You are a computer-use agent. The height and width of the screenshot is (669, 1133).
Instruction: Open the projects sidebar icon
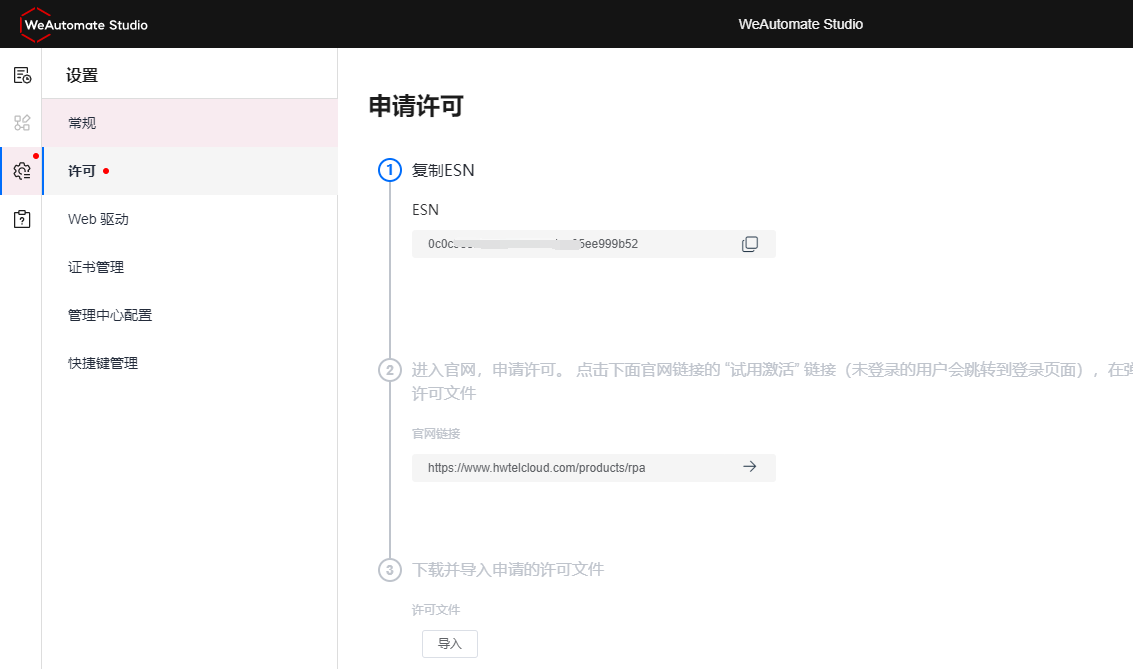(x=22, y=75)
